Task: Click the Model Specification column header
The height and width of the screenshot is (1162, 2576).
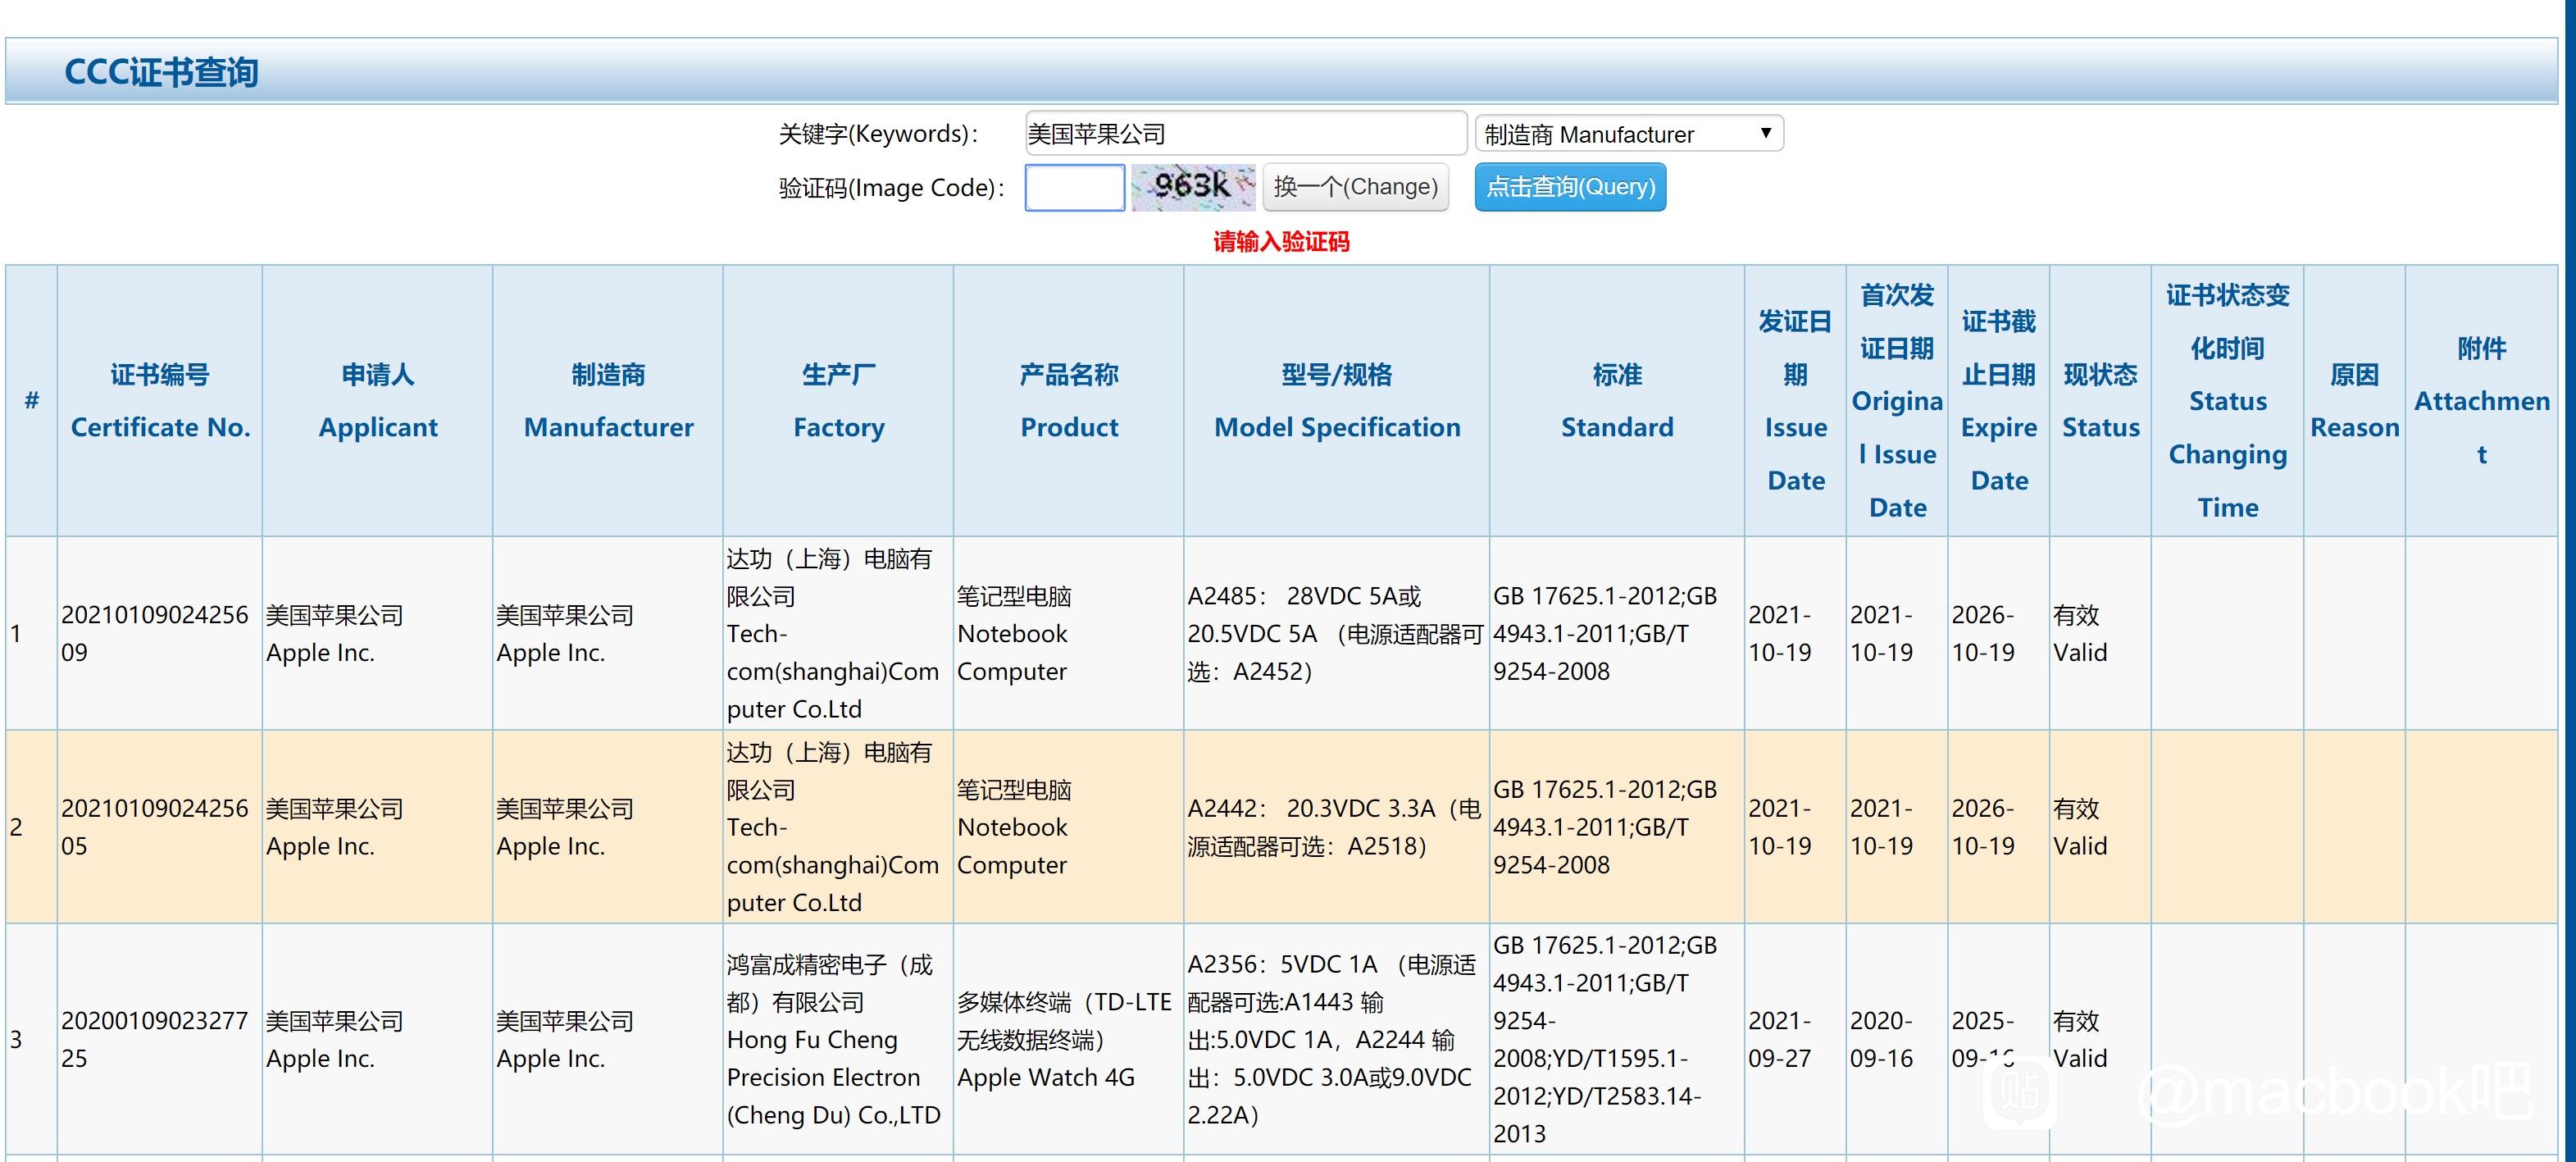Action: pos(1337,401)
